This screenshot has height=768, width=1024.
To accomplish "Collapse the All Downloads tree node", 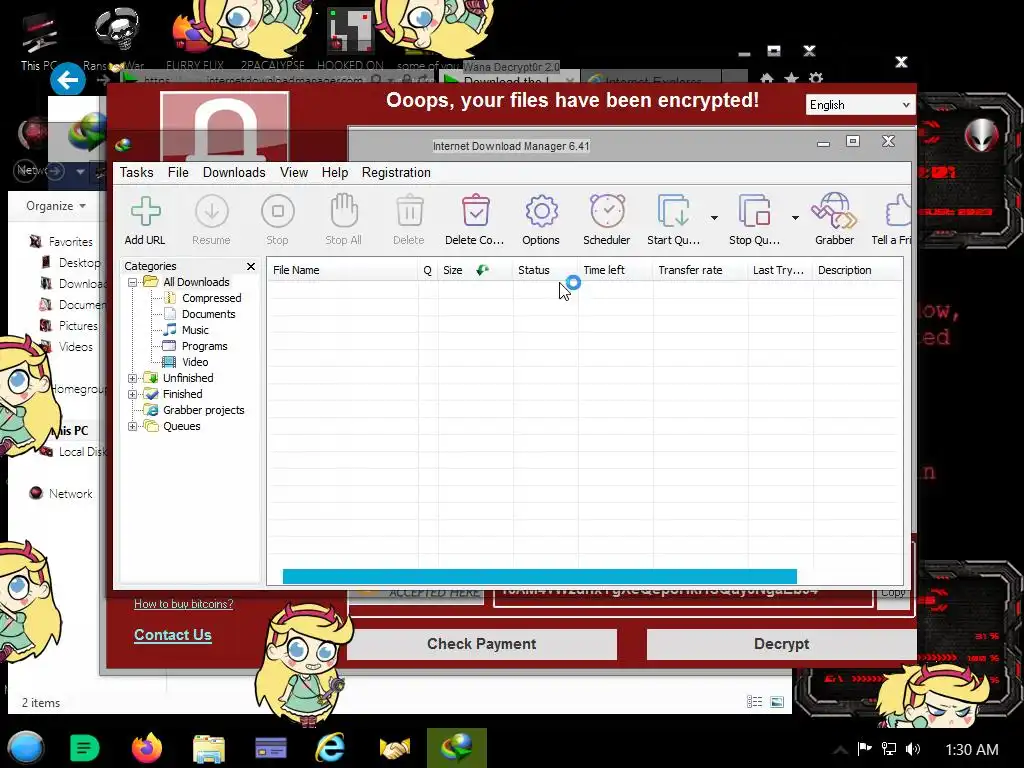I will click(x=133, y=282).
